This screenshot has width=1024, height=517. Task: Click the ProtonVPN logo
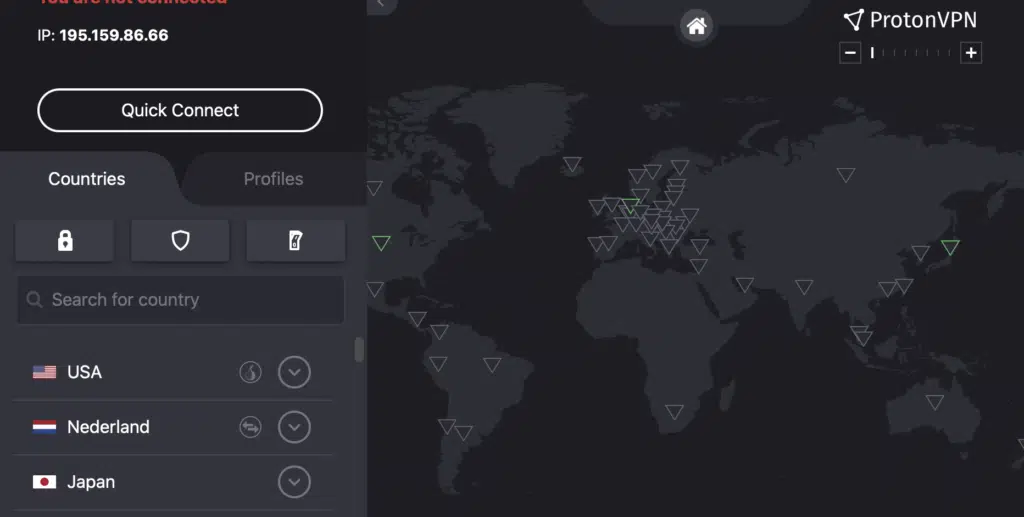click(x=910, y=20)
